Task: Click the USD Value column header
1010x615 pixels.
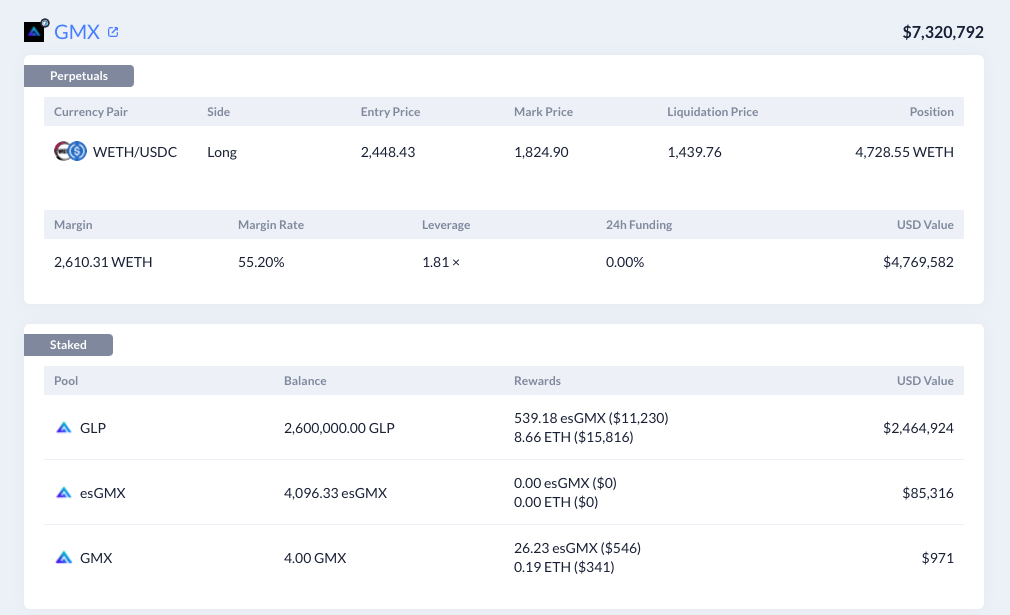Action: (x=925, y=380)
